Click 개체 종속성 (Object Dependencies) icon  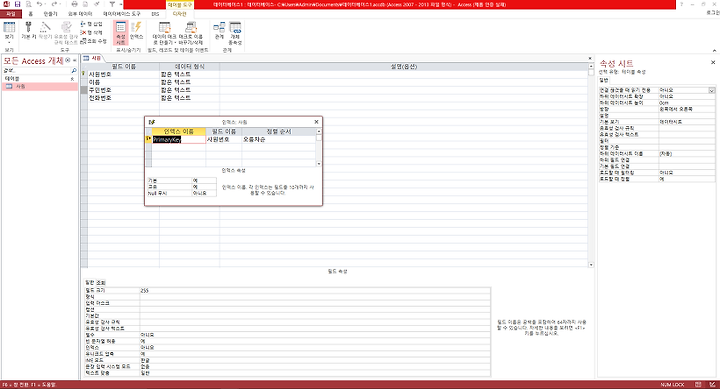tap(235, 33)
